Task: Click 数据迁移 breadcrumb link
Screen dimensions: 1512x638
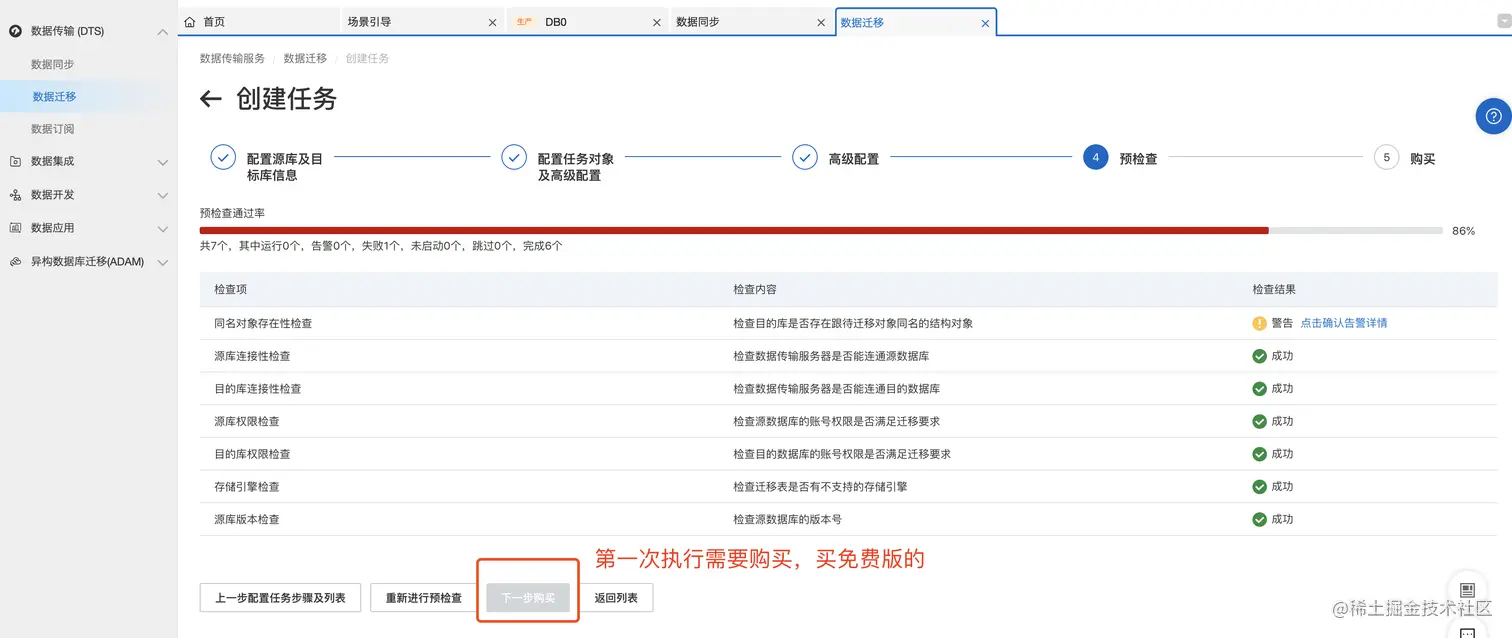Action: [x=305, y=58]
